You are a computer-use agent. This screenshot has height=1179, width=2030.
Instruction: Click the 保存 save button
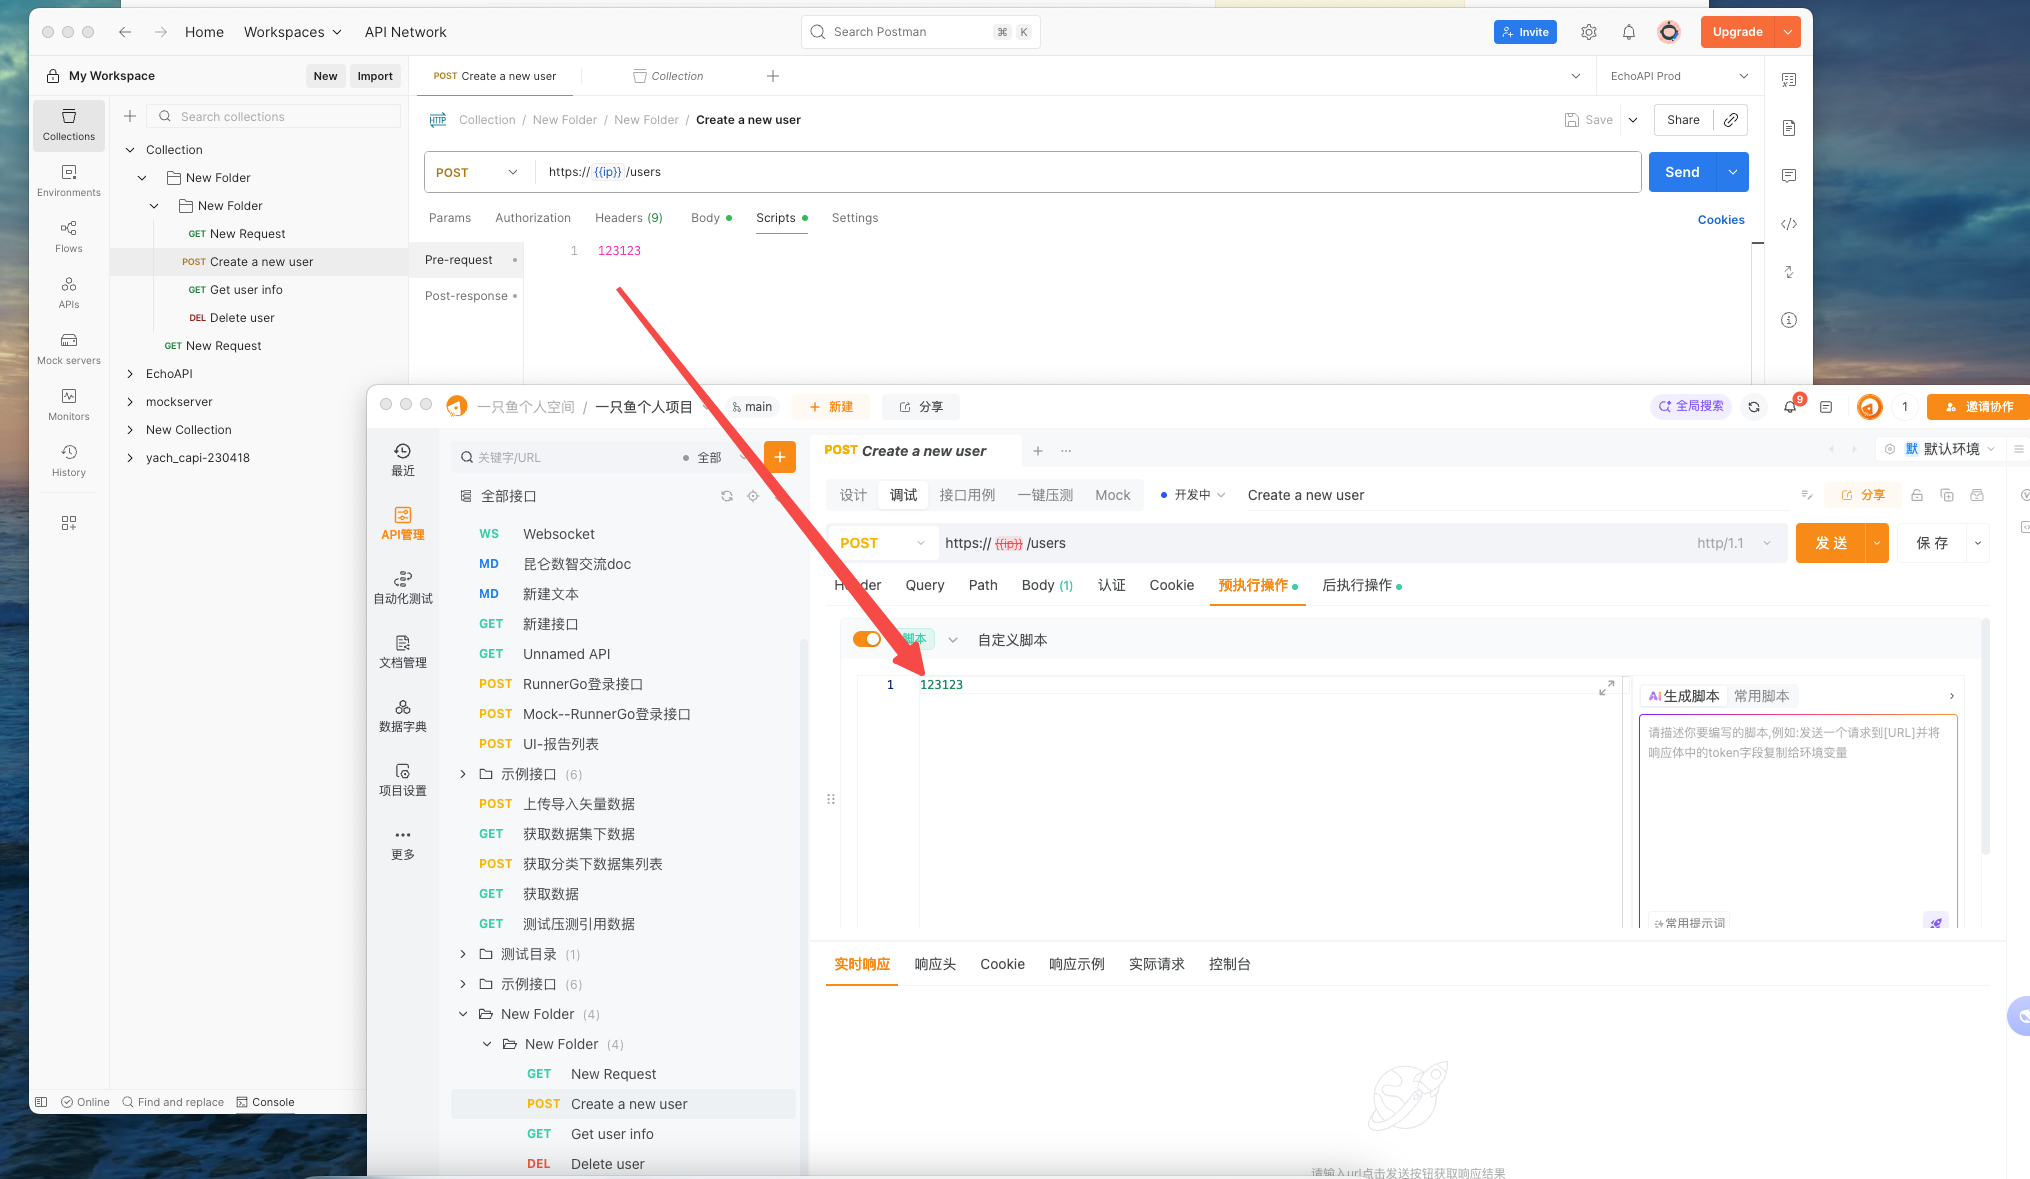tap(1931, 543)
